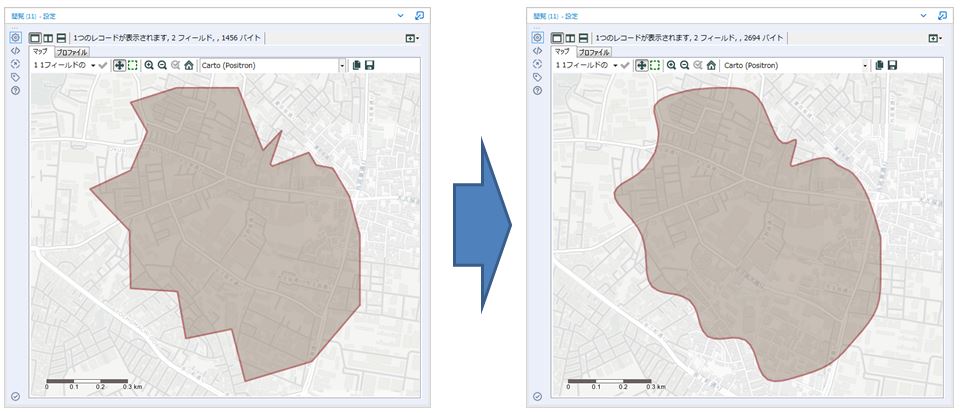Image resolution: width=966 pixels, height=413 pixels.
Task: Open new window dropdown button in right panel
Action: tap(935, 37)
